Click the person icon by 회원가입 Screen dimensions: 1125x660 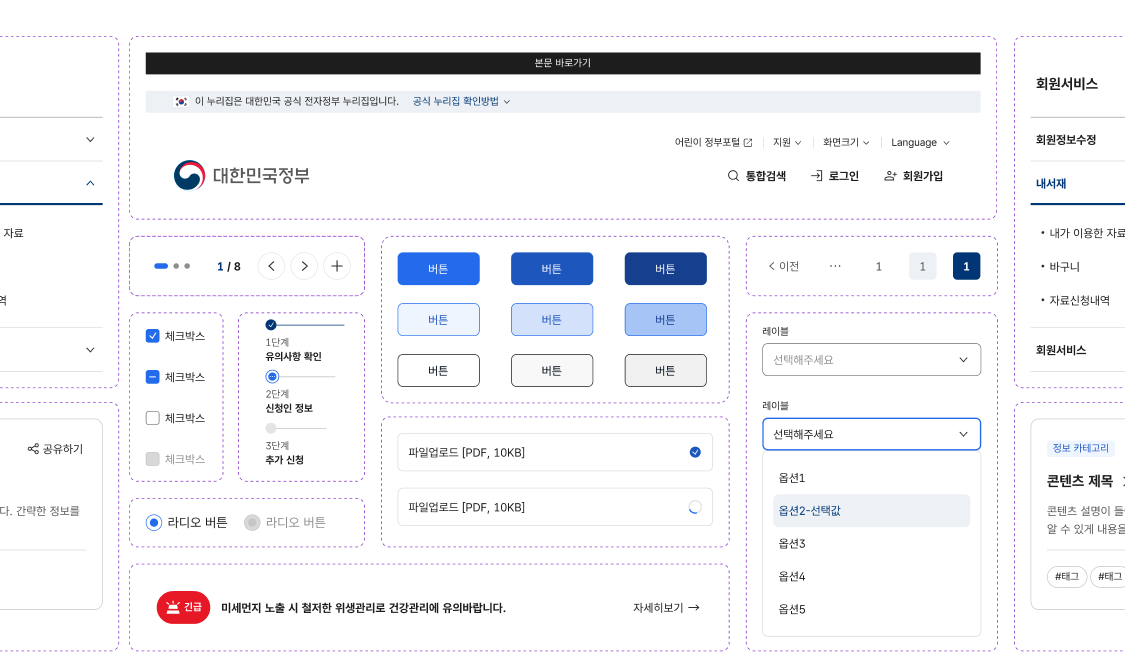tap(890, 176)
